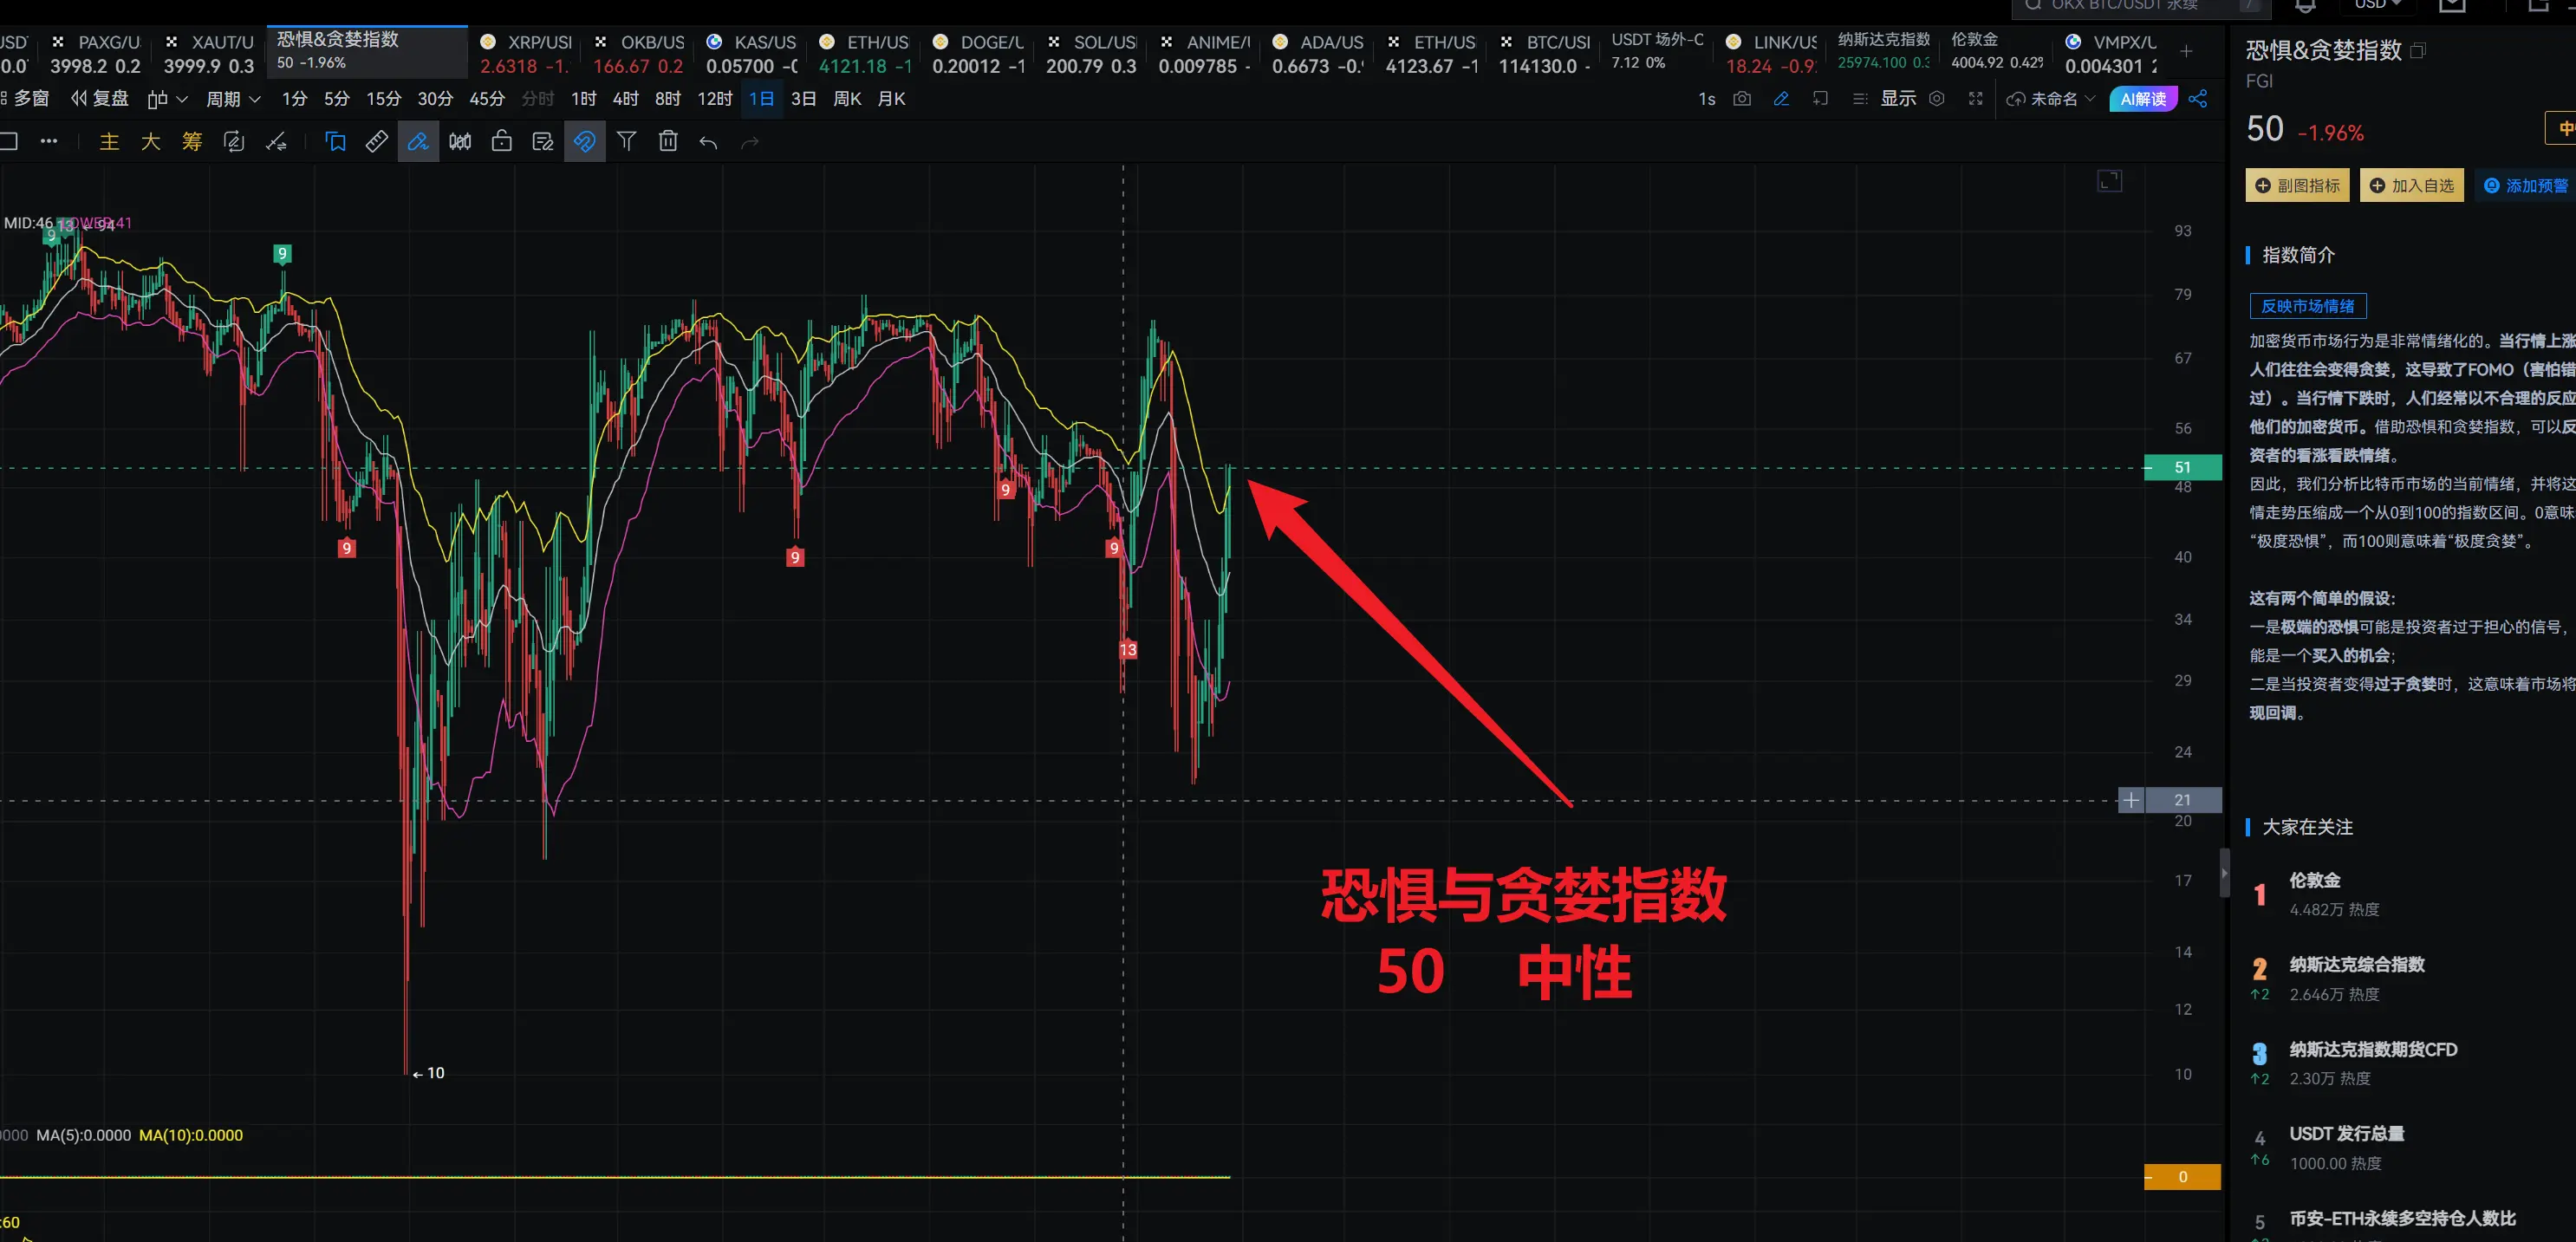Open the USD currency dropdown
The width and height of the screenshot is (2576, 1242).
pyautogui.click(x=2378, y=5)
